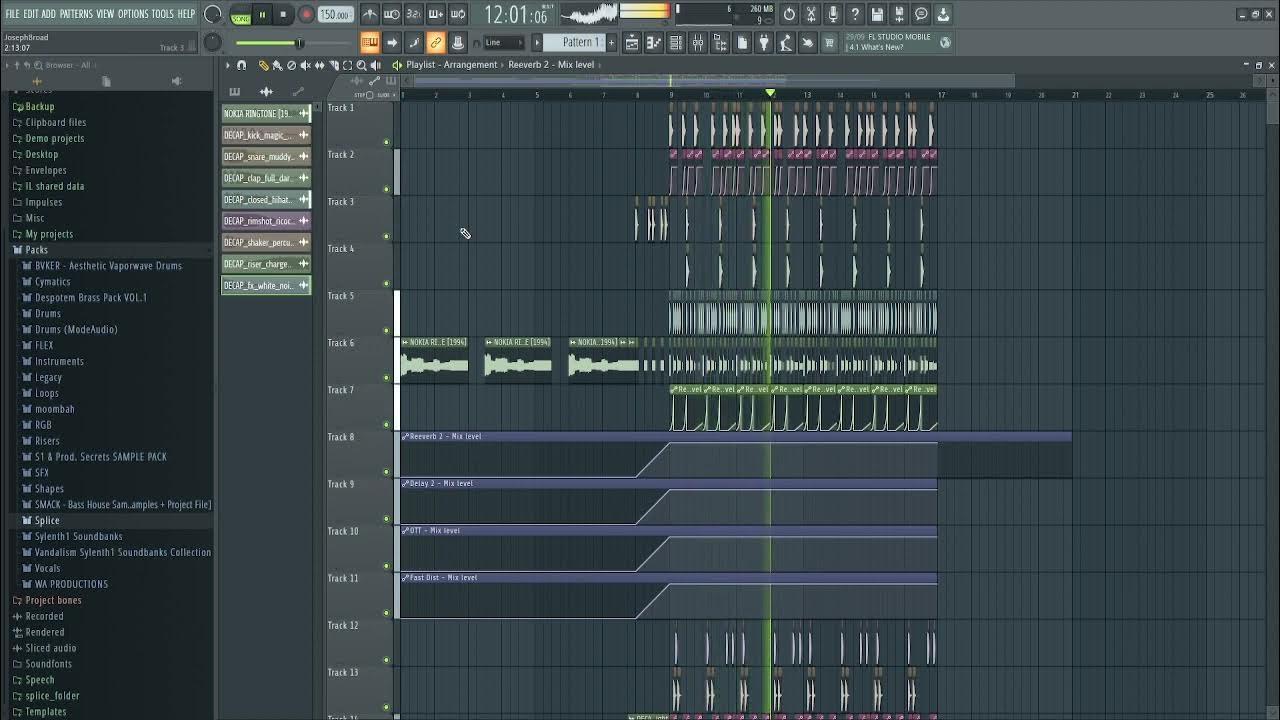The image size is (1280, 720).
Task: Mute Track 5 with its green light
Action: (387, 330)
